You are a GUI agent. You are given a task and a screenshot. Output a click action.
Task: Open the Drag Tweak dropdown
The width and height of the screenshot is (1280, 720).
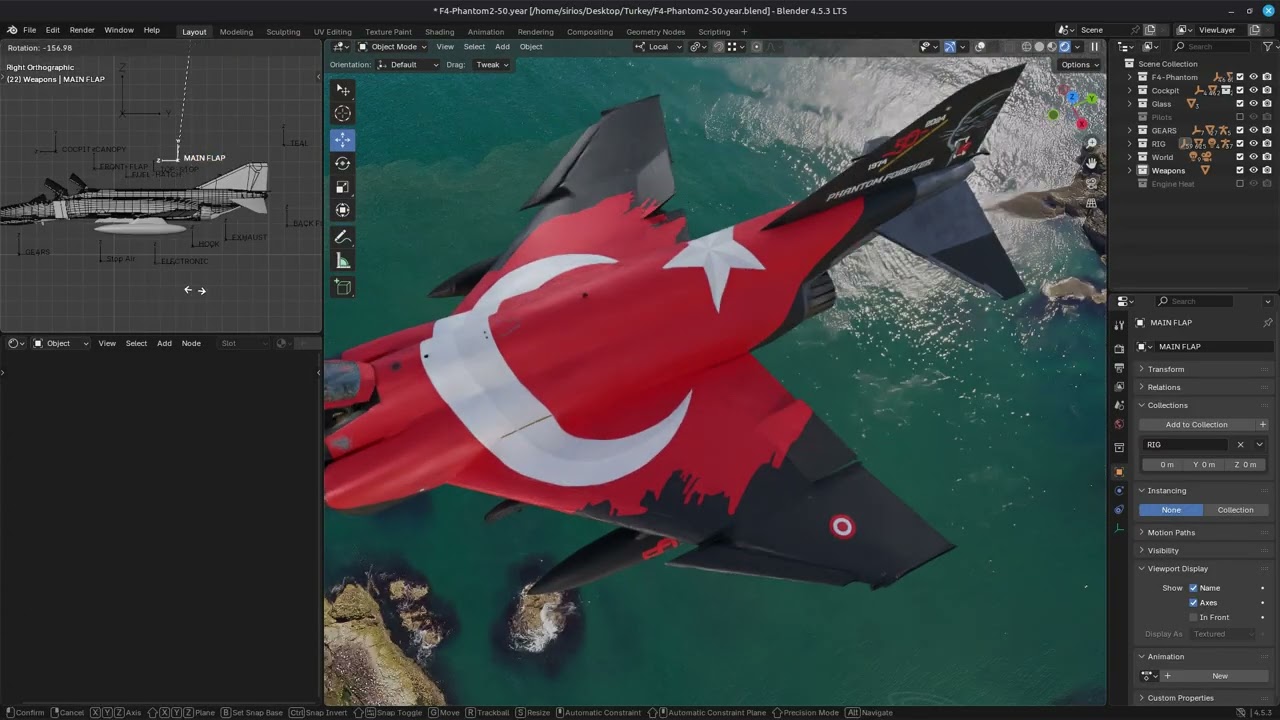(x=492, y=65)
